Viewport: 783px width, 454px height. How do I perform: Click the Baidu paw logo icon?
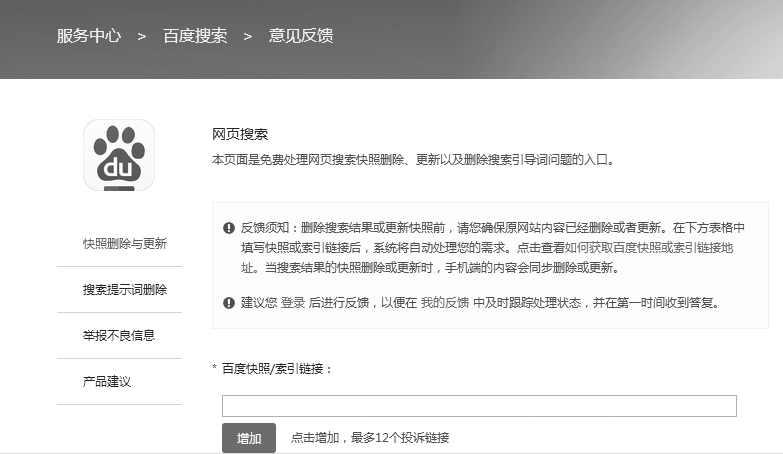[x=119, y=155]
